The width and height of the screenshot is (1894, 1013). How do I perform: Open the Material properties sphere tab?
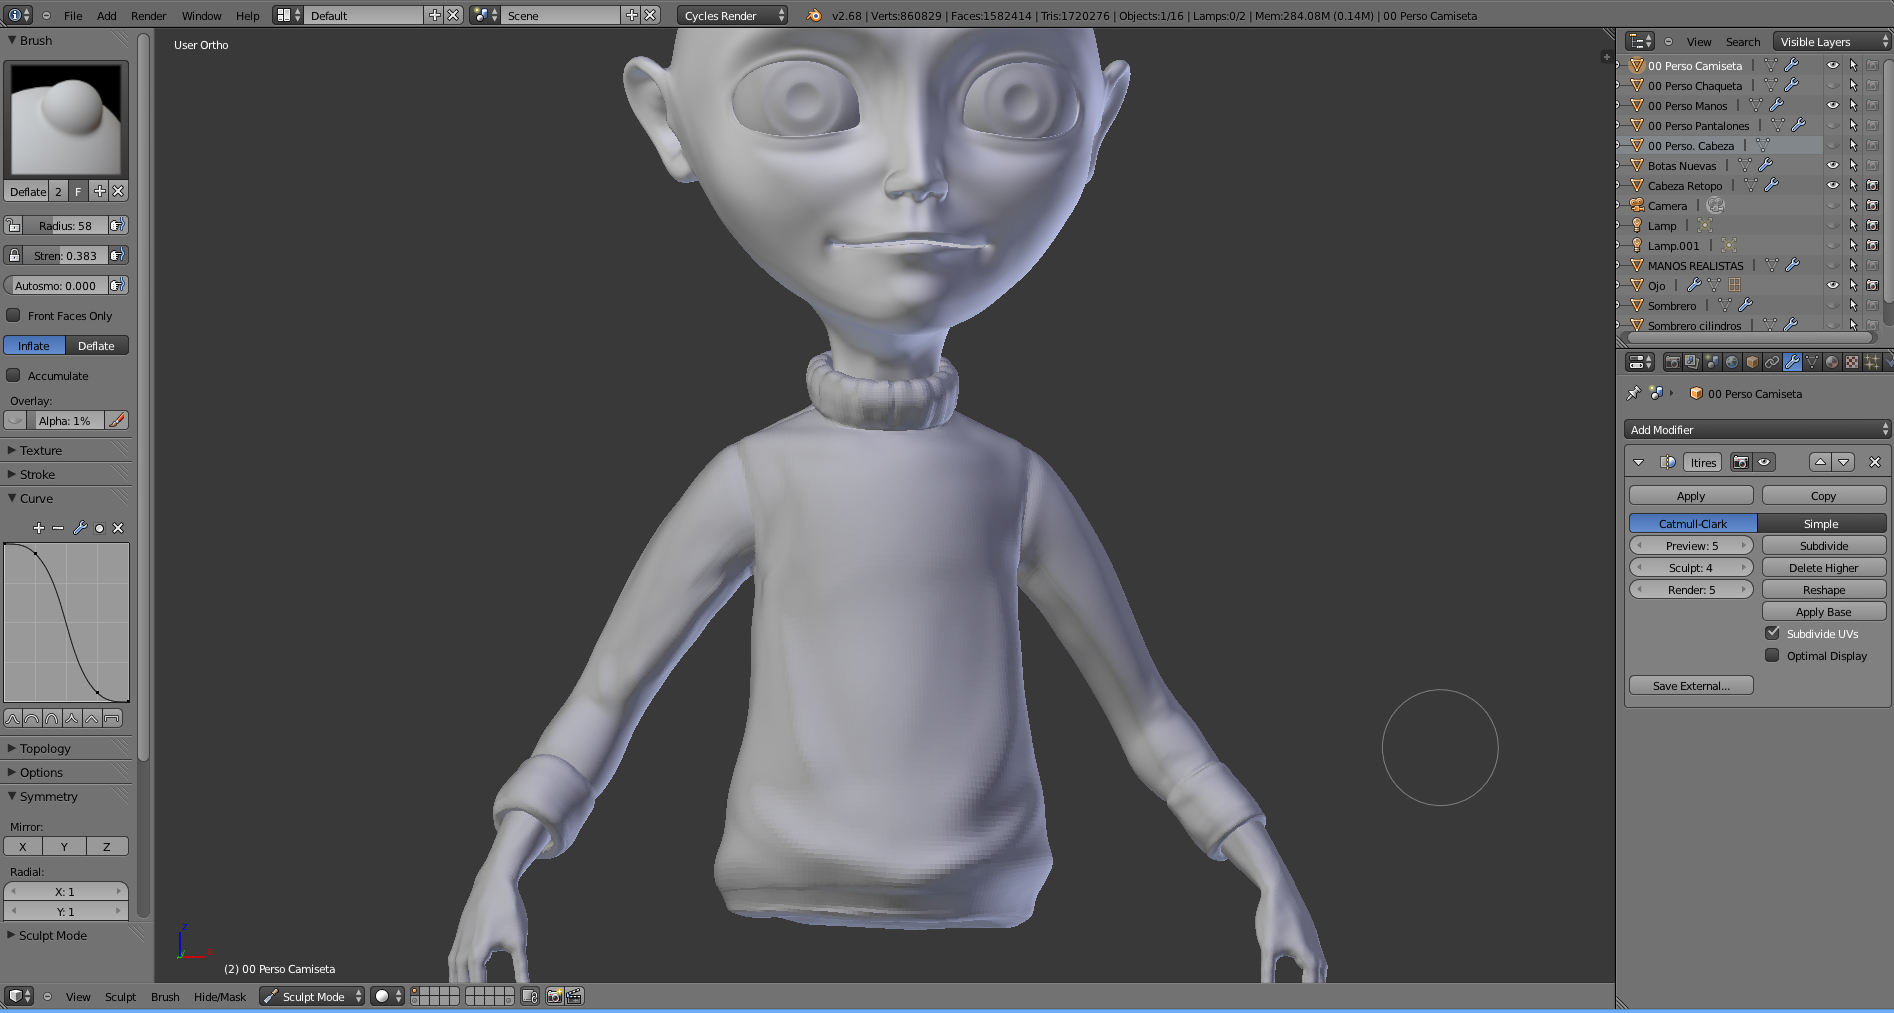[1832, 362]
